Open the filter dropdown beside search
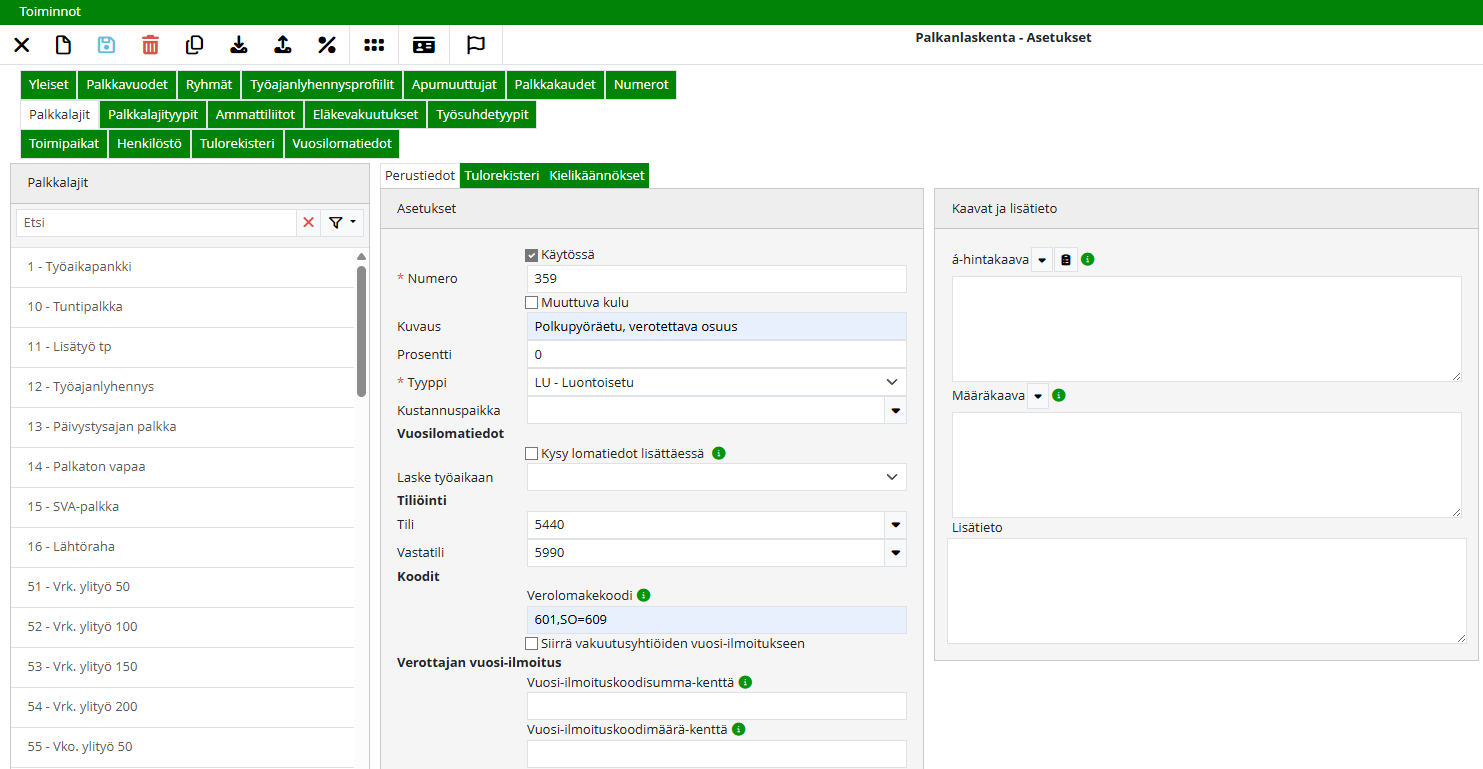The image size is (1483, 769). click(342, 223)
